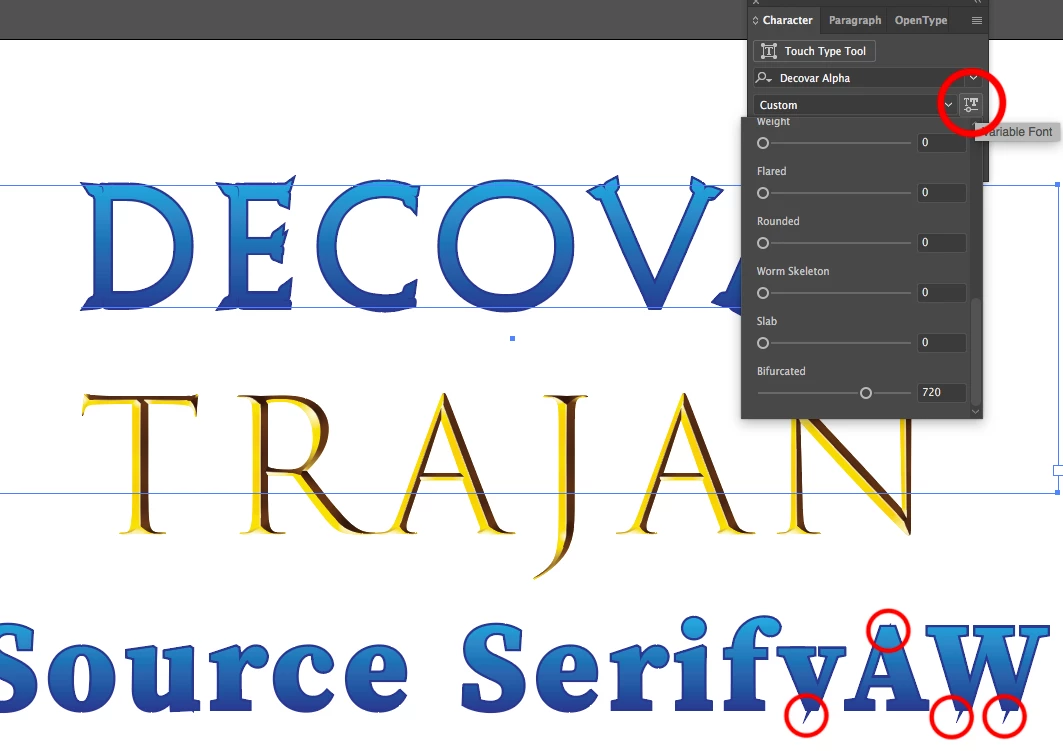The height and width of the screenshot is (751, 1063).
Task: Click the Custom font style field
Action: [x=846, y=105]
